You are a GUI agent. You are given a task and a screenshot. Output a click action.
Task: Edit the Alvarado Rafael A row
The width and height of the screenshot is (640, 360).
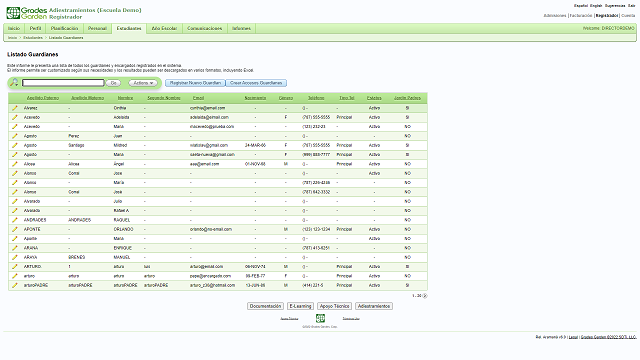(15, 211)
